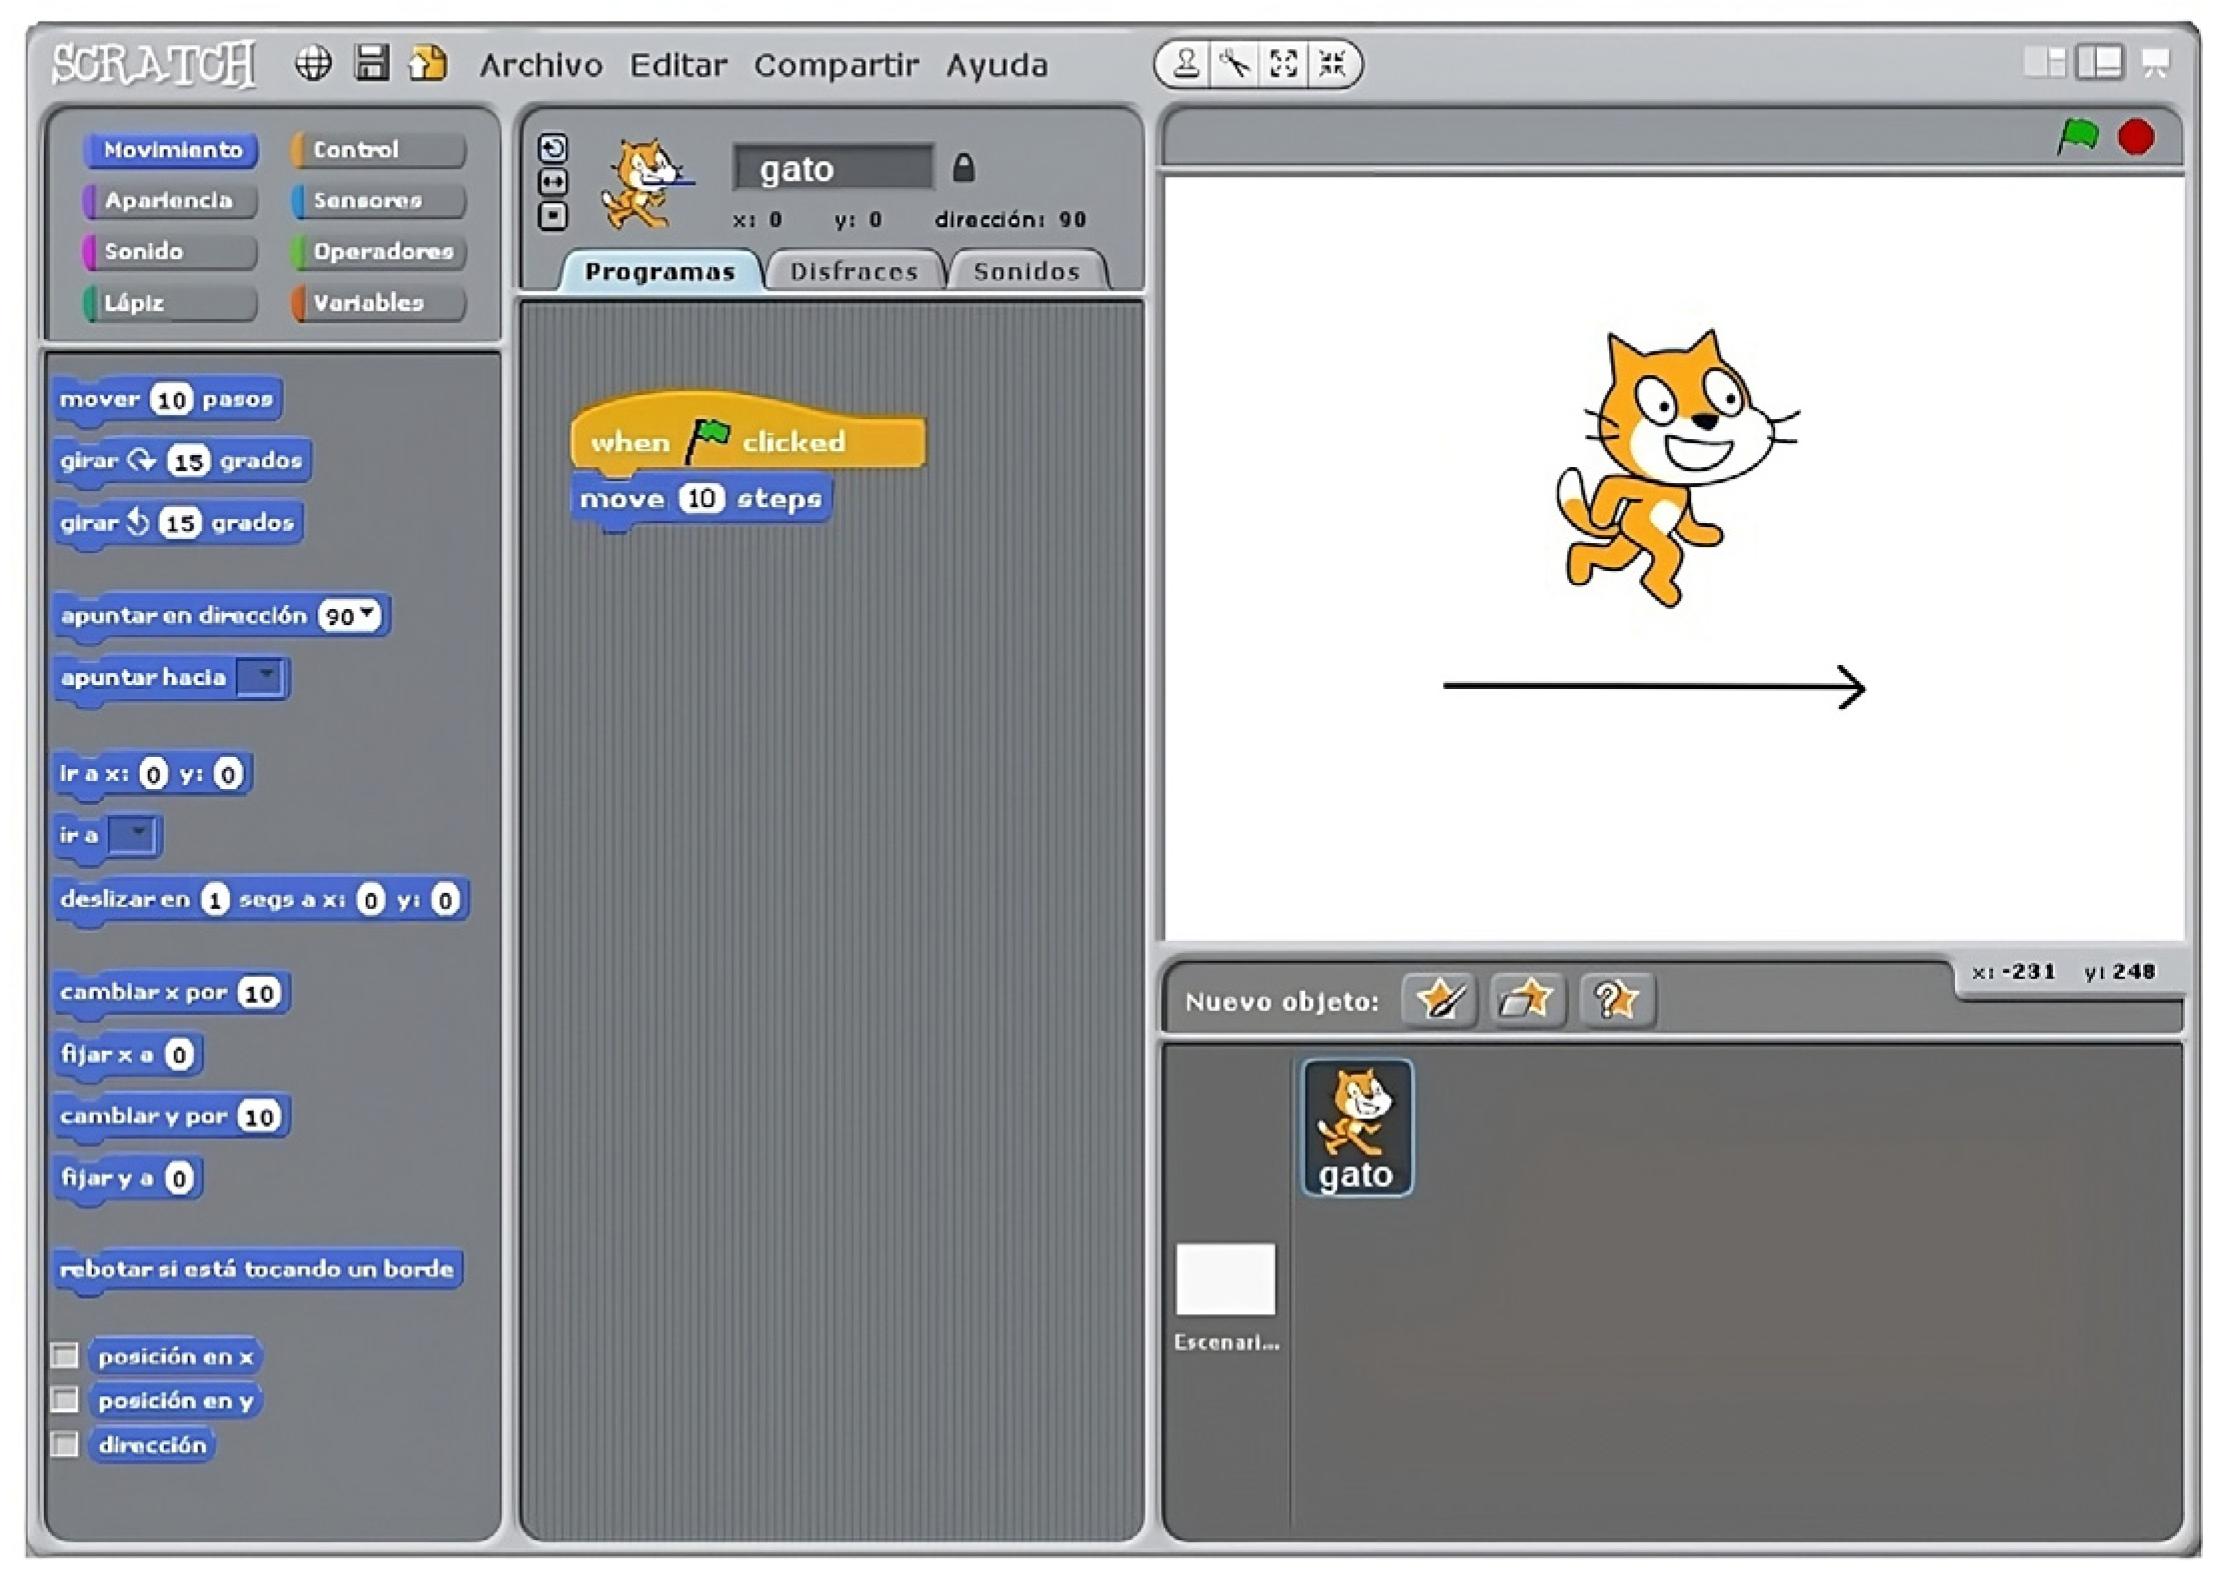2219x1577 pixels.
Task: Select the stamp duplicate tool
Action: tap(1186, 65)
